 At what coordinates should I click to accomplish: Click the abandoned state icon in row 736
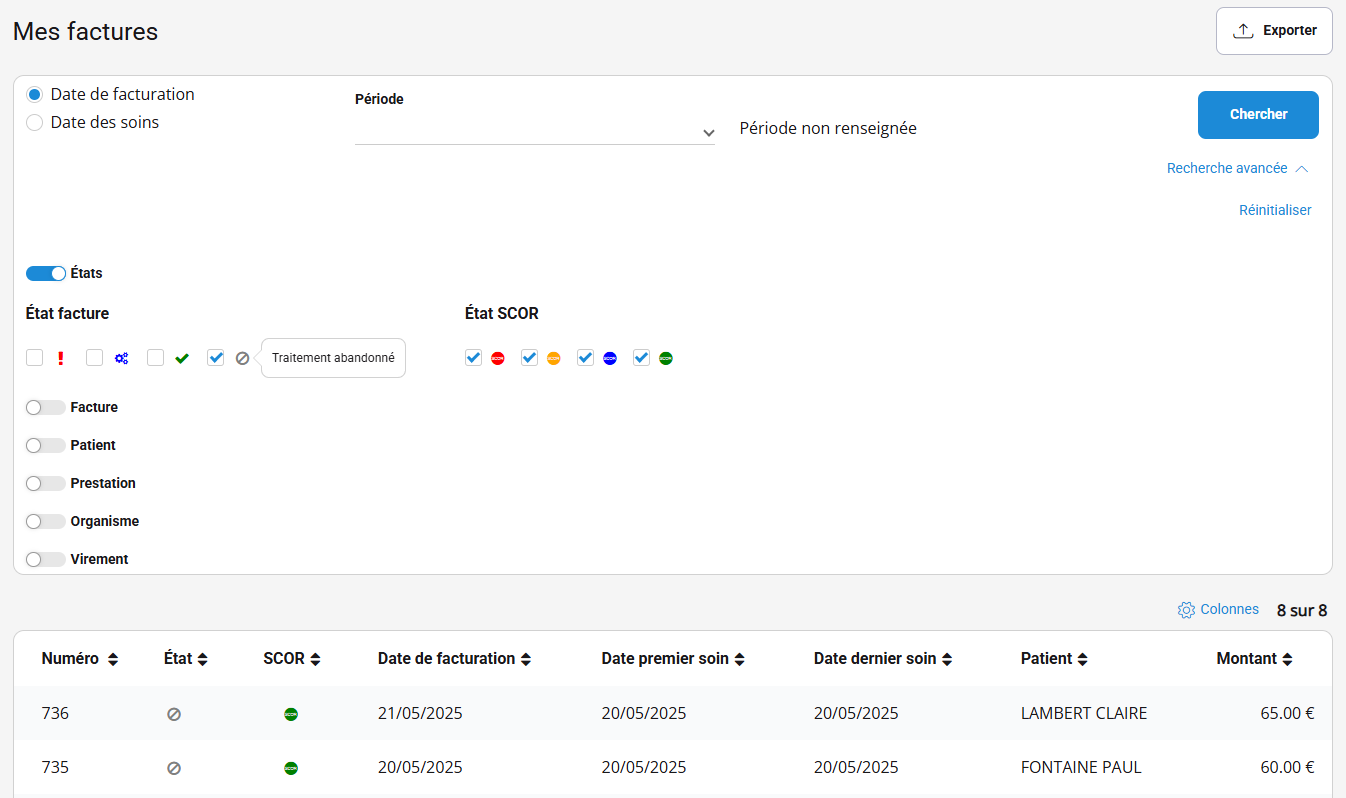[174, 714]
